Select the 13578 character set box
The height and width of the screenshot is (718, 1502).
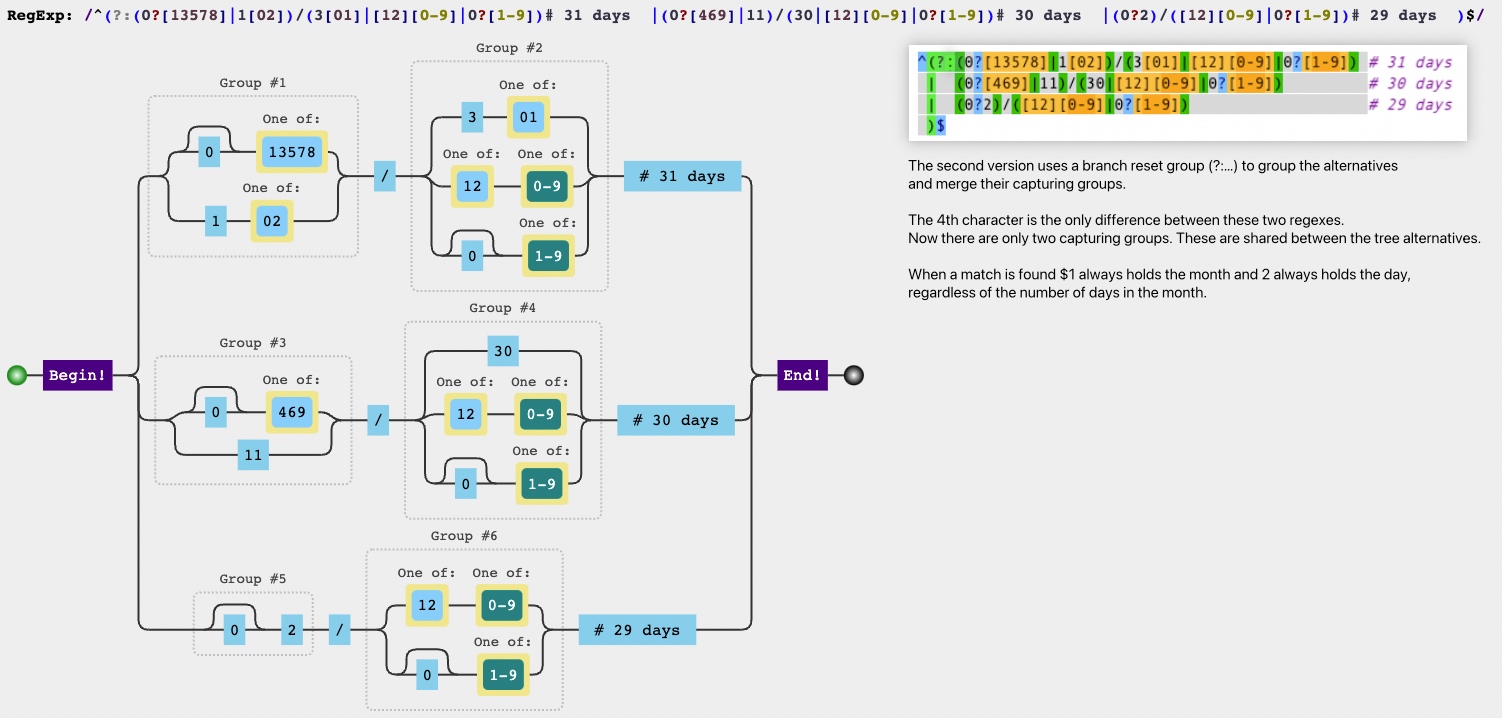tap(292, 152)
